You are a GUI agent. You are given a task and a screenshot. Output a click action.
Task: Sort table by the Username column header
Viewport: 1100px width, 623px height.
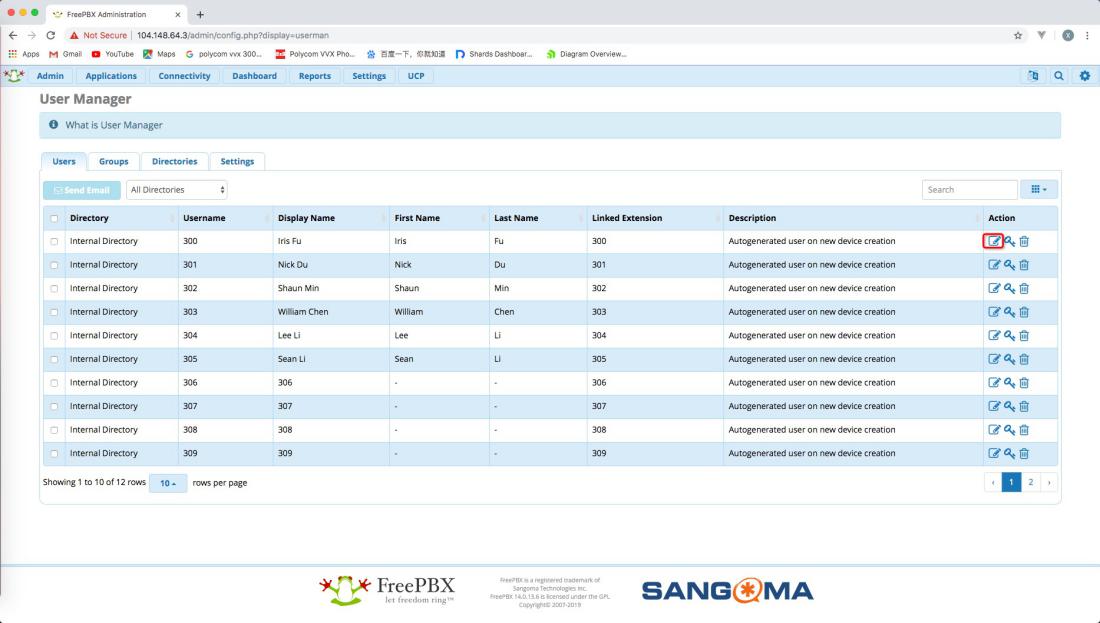point(204,218)
